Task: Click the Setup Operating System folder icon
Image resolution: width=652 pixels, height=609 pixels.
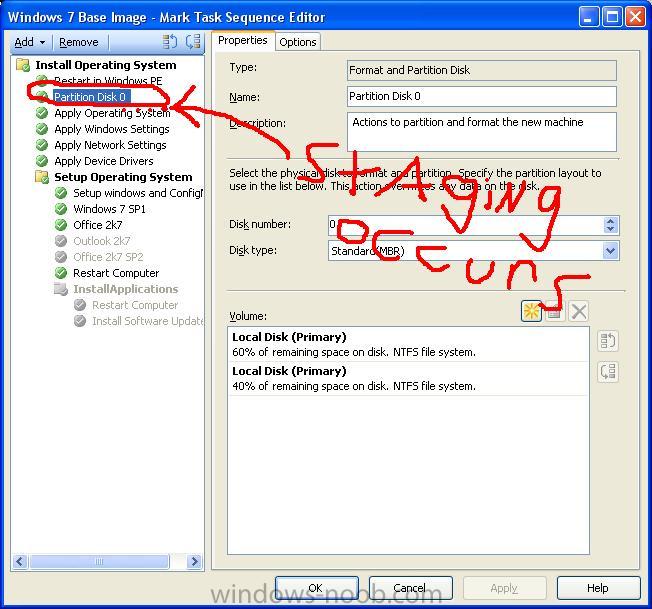Action: [42, 177]
